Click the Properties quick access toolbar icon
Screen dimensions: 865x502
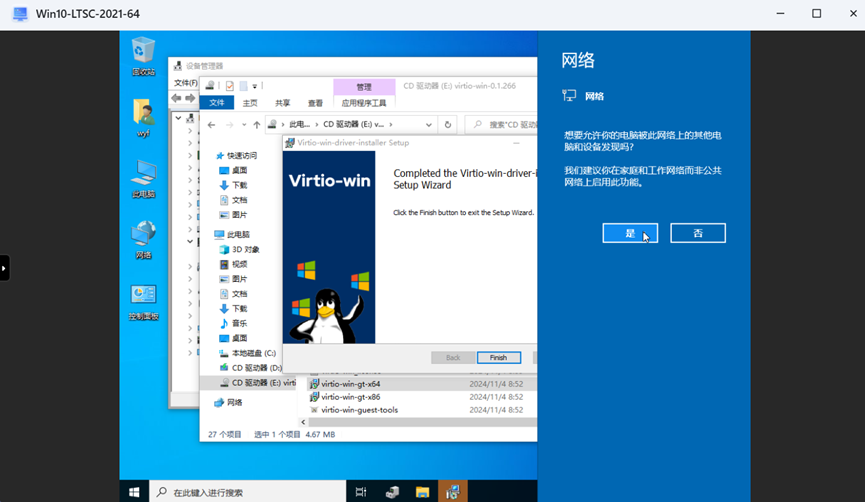pos(229,86)
